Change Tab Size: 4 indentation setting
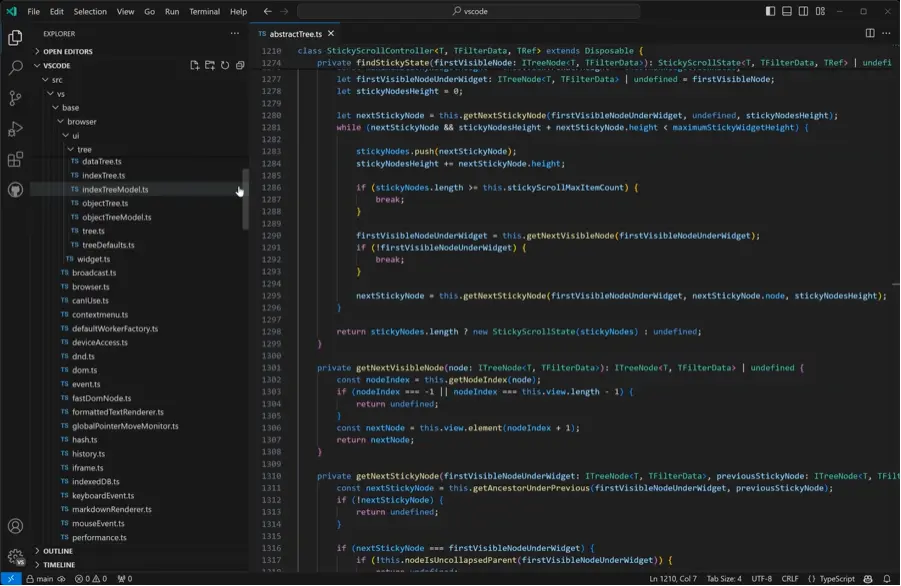The height and width of the screenshot is (586, 901). (724, 579)
